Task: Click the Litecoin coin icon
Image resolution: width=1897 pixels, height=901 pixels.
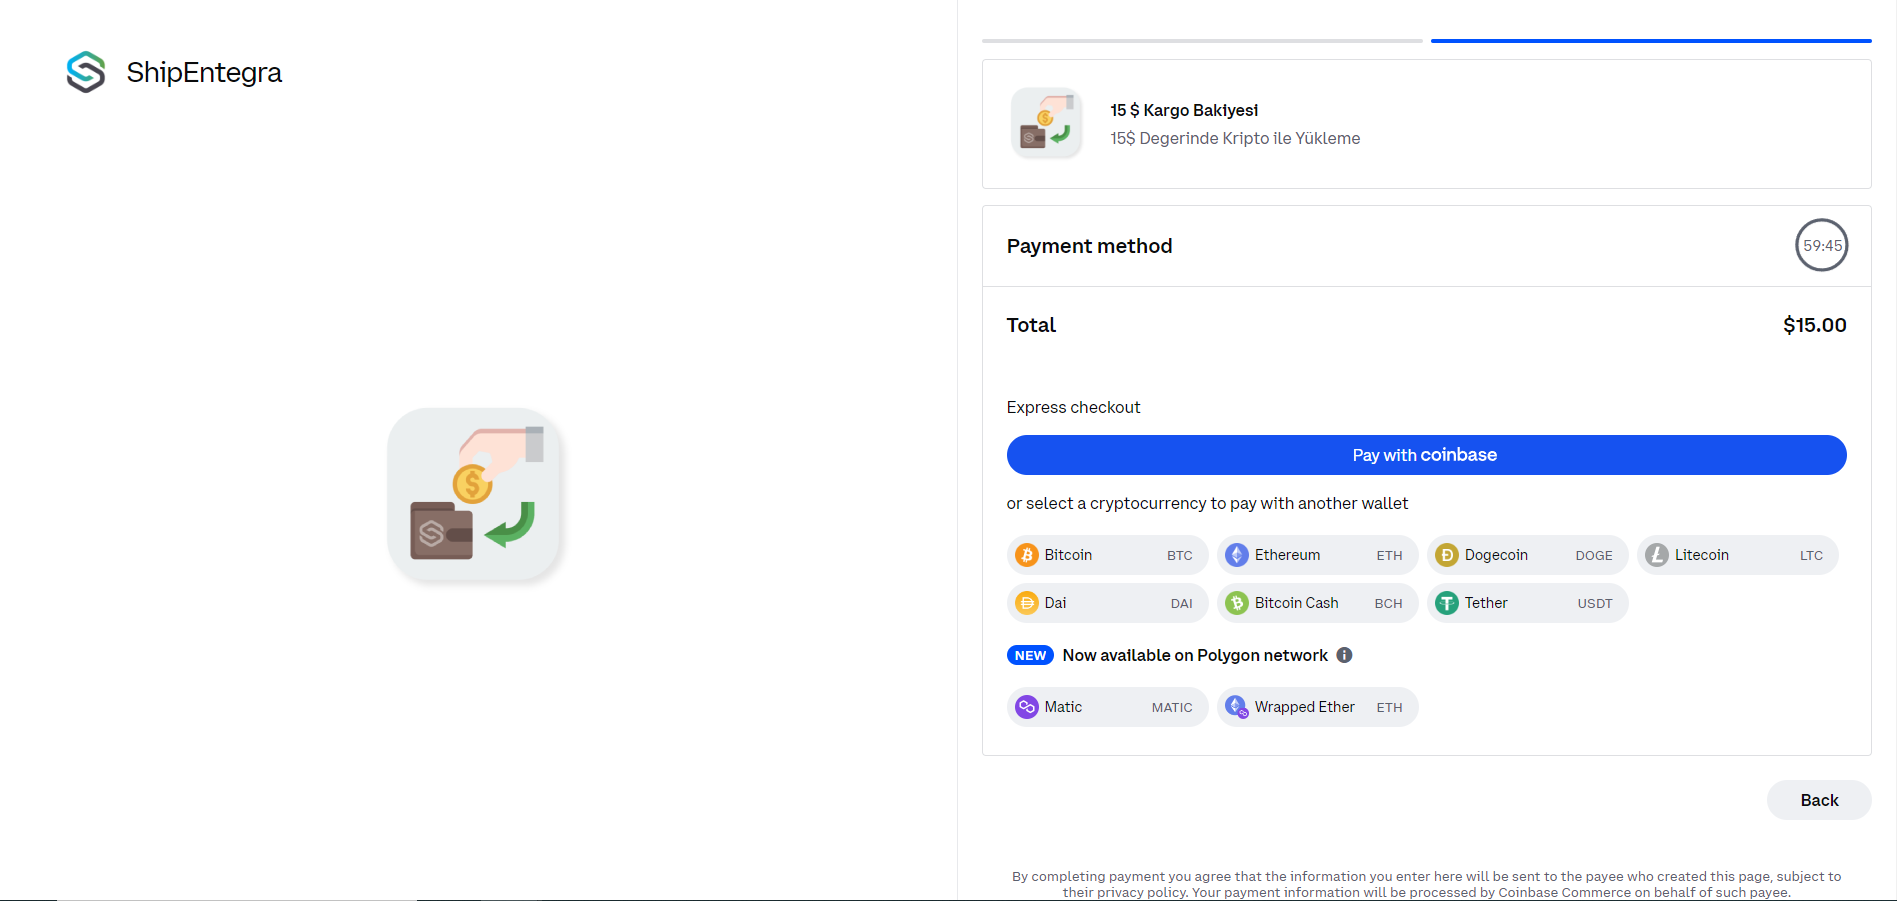Action: 1657,555
